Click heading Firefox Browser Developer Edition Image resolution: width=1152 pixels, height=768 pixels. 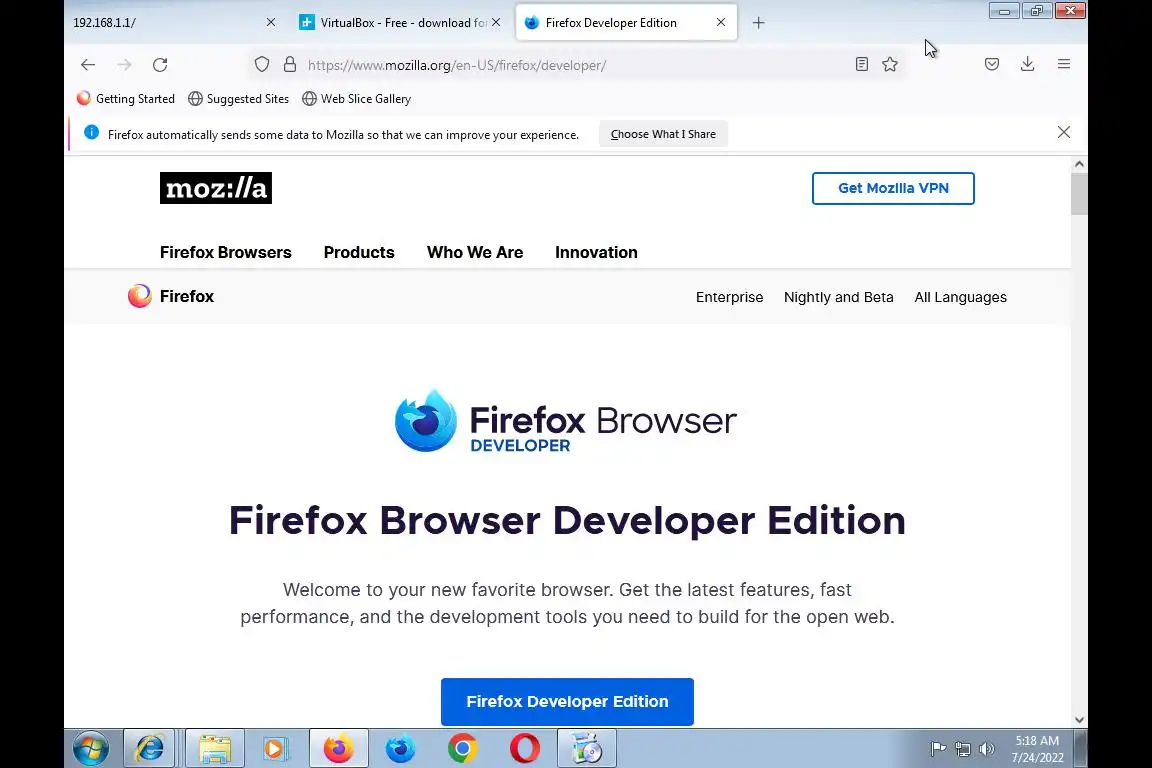[x=567, y=520]
